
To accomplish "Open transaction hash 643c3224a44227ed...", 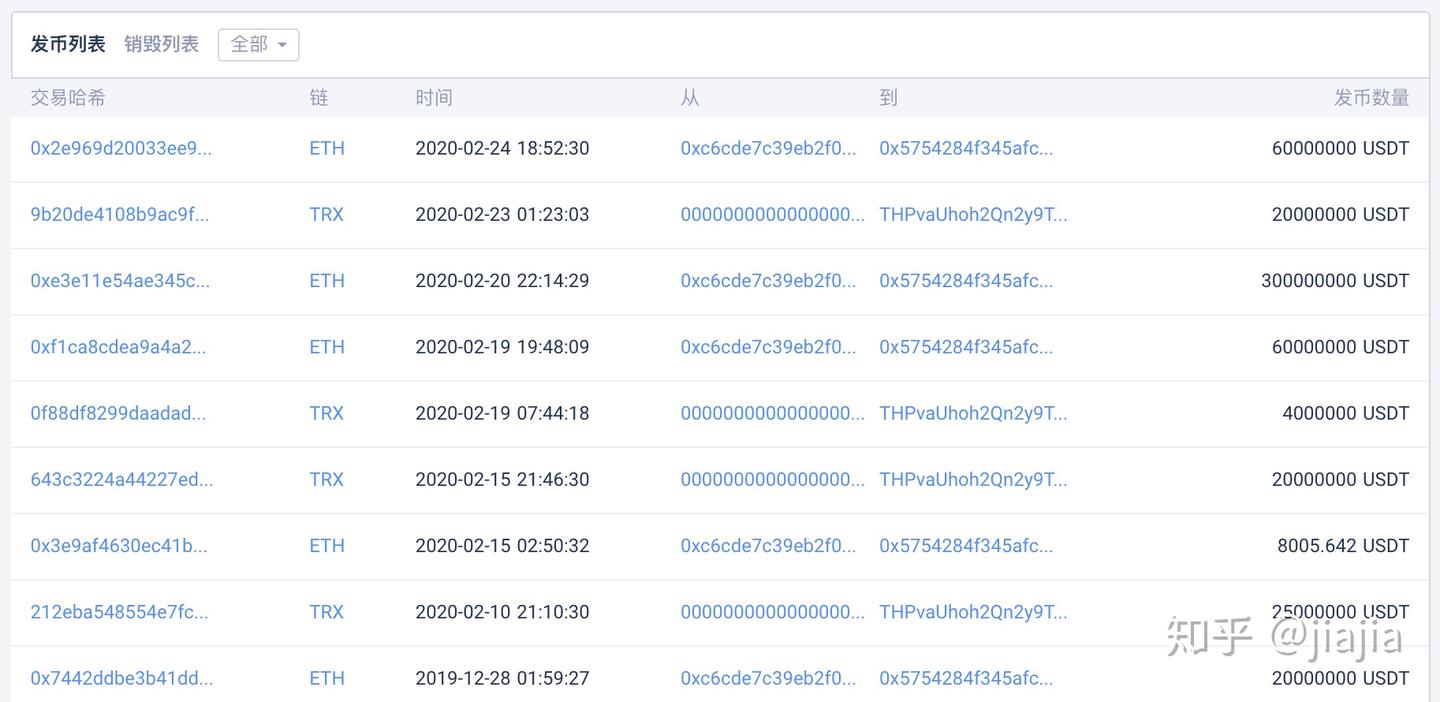I will (x=121, y=479).
